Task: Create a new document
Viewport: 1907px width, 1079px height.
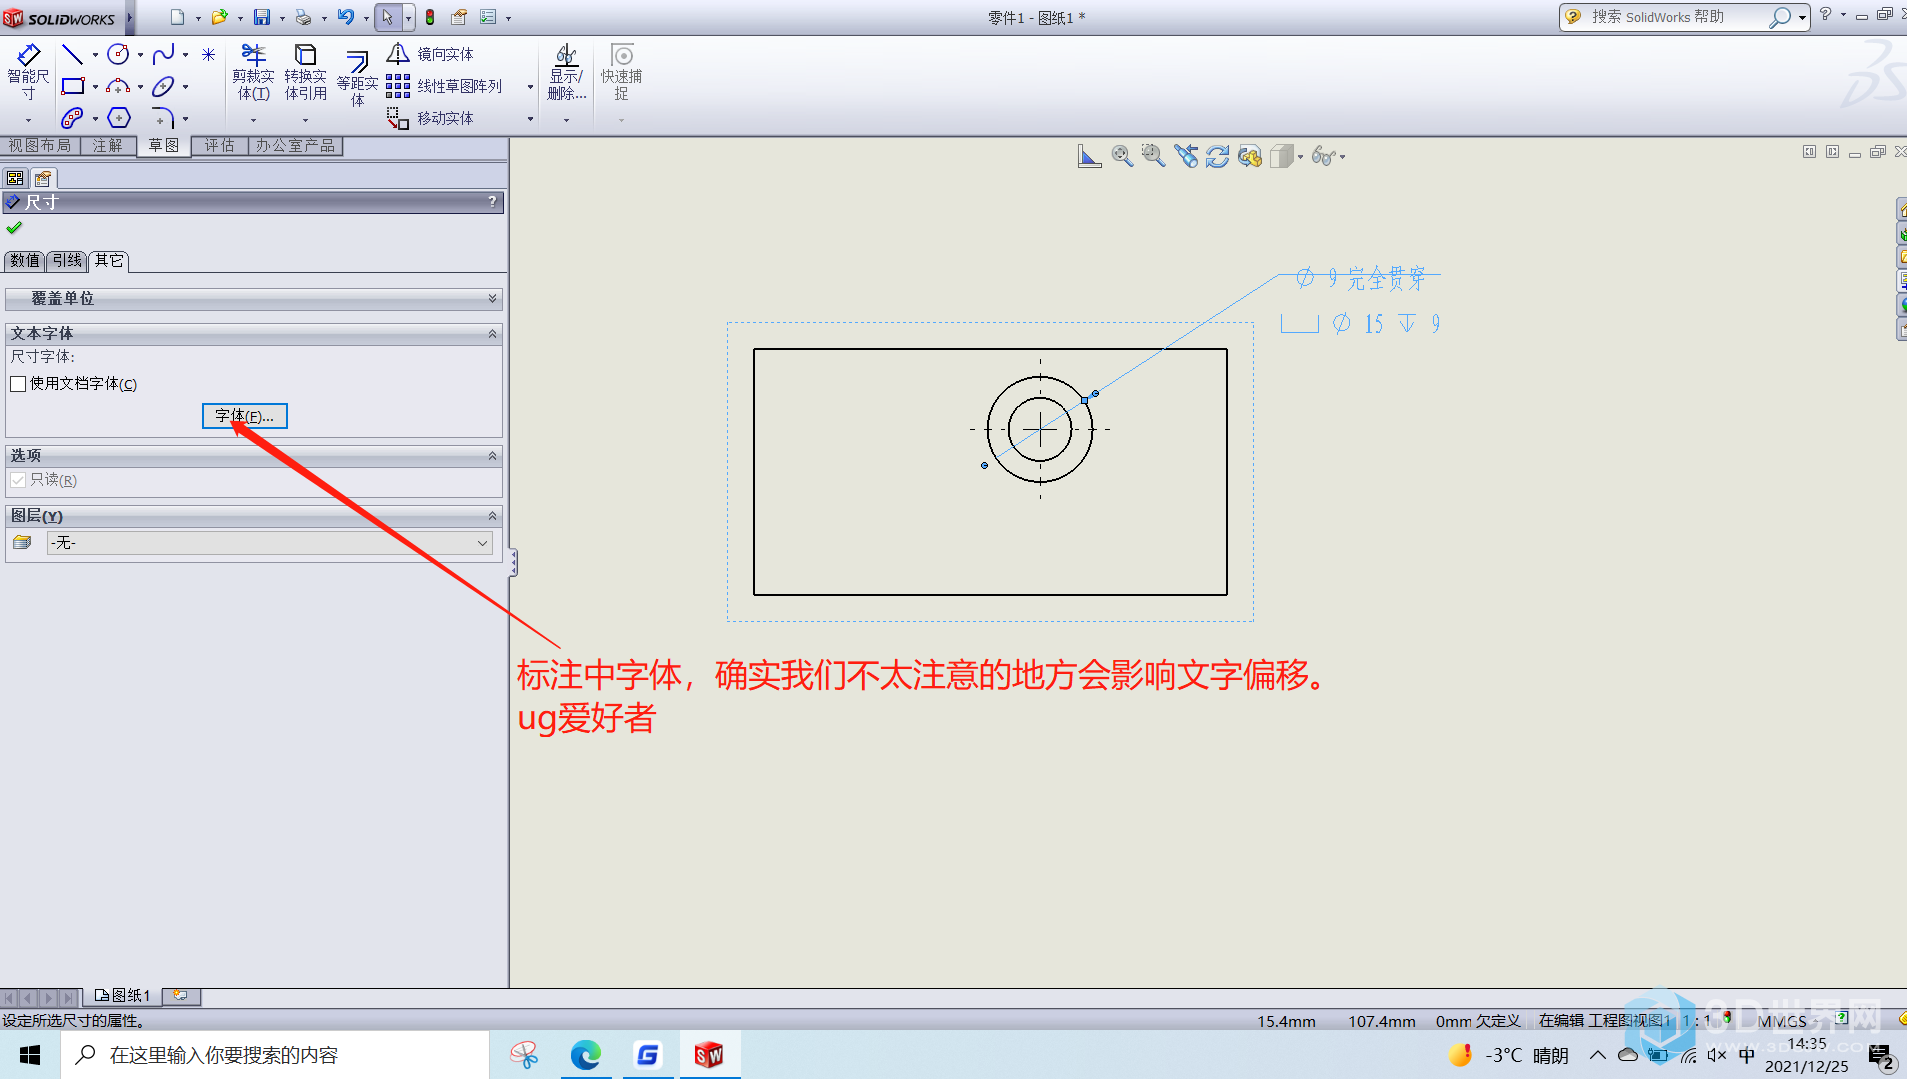Action: click(177, 17)
